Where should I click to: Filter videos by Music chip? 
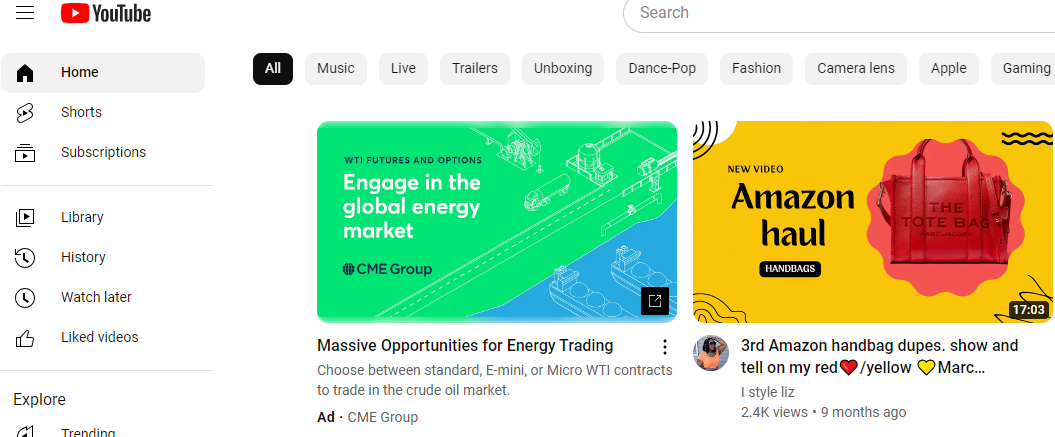pyautogui.click(x=336, y=68)
